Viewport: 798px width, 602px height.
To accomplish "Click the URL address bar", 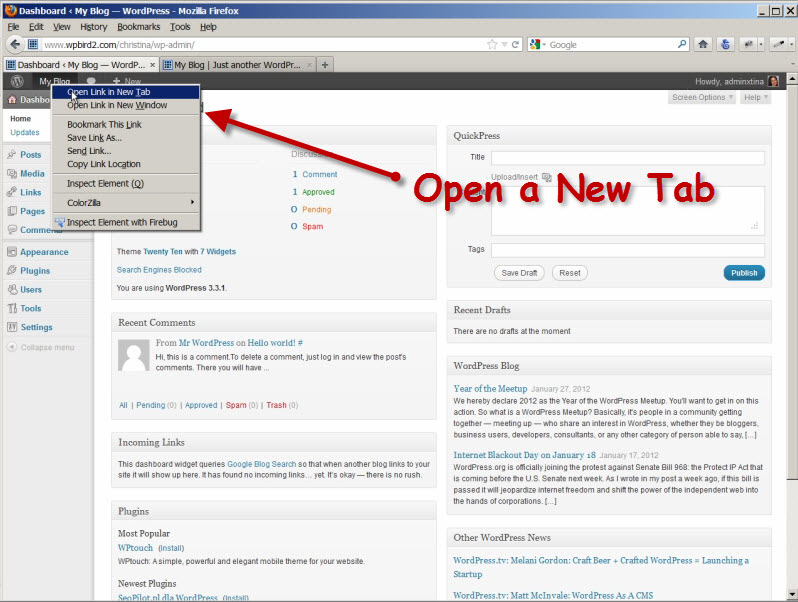I will 262,45.
